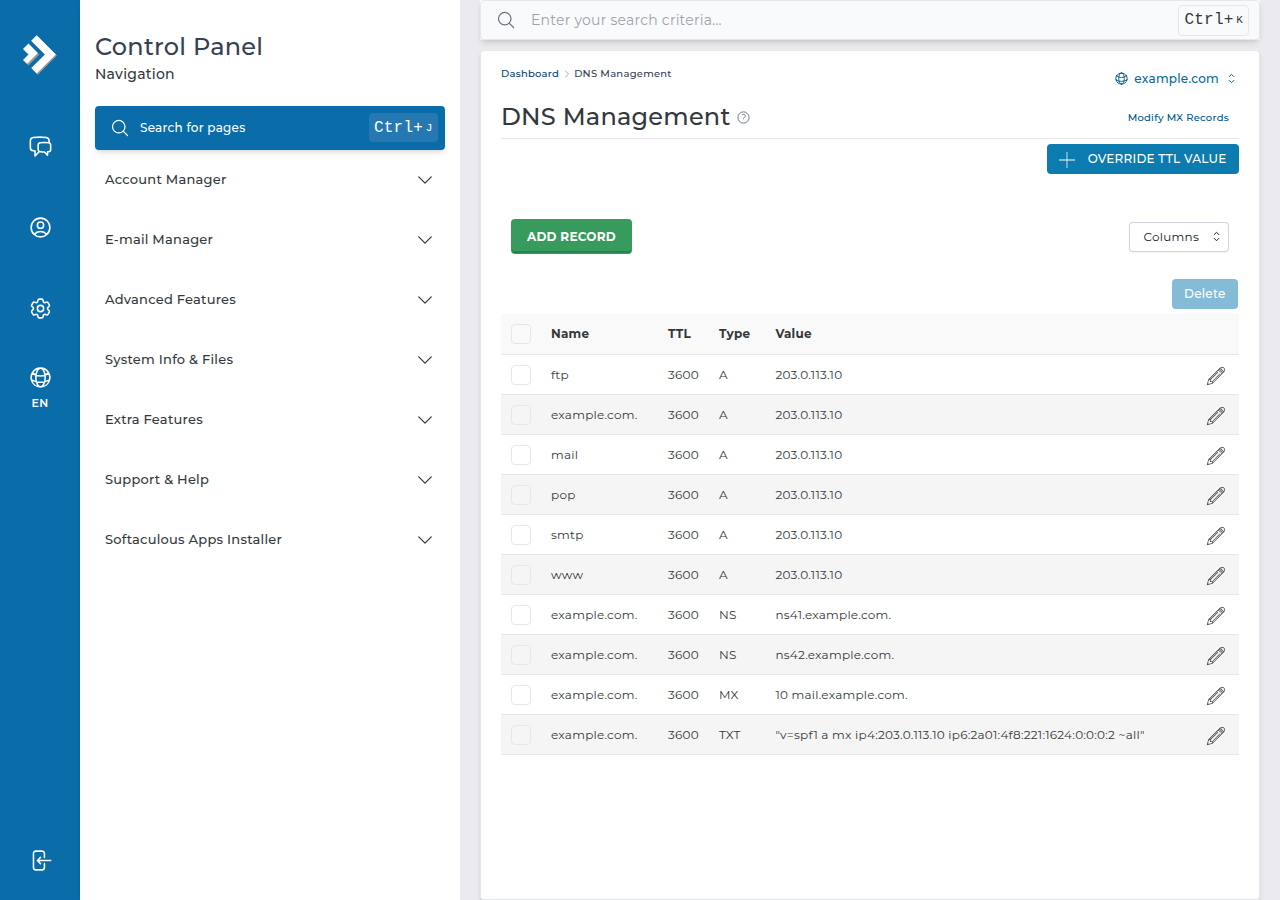1280x900 pixels.
Task: Check the www record checkbox
Action: point(521,575)
